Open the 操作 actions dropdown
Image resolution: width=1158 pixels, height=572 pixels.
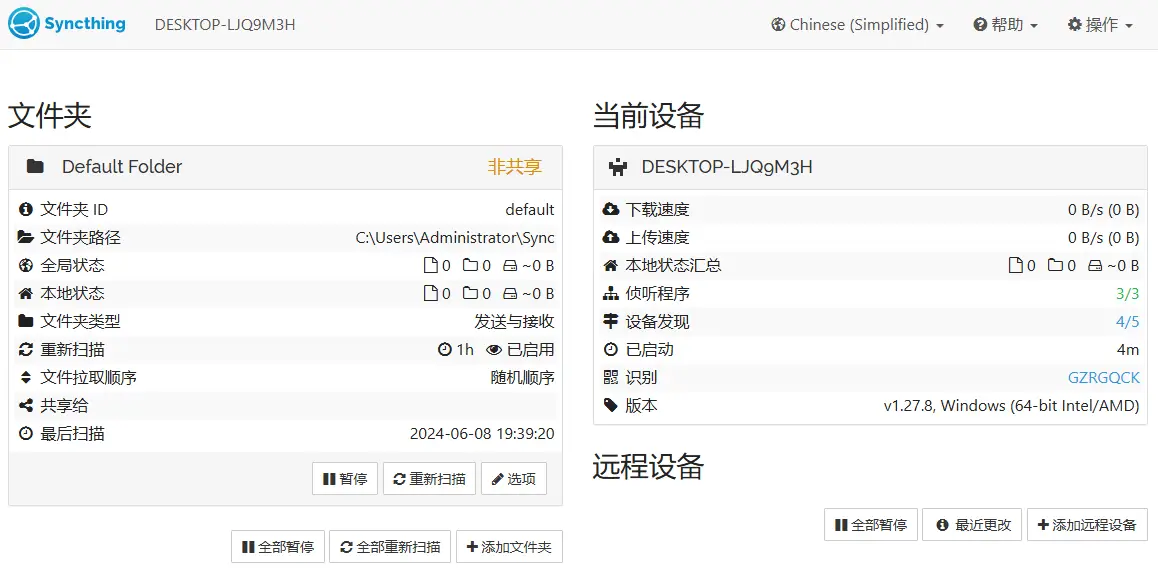[x=1100, y=25]
